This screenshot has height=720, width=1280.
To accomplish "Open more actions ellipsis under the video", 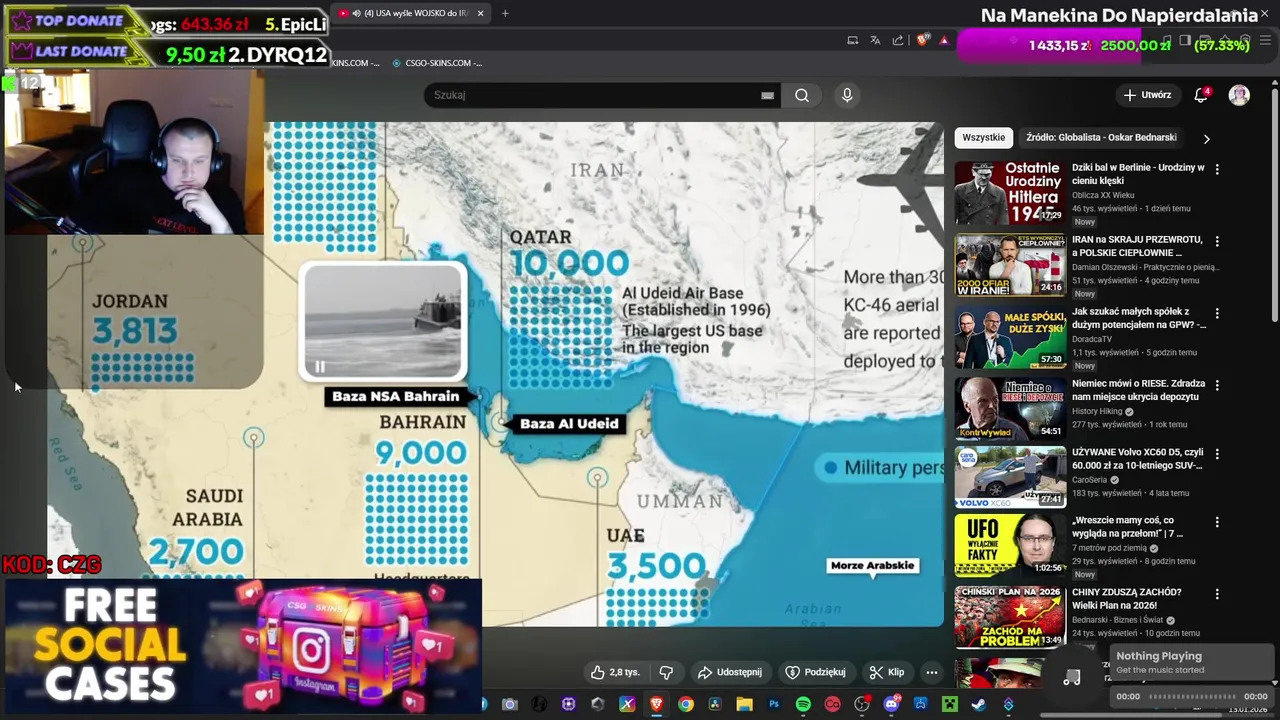I will coord(931,672).
